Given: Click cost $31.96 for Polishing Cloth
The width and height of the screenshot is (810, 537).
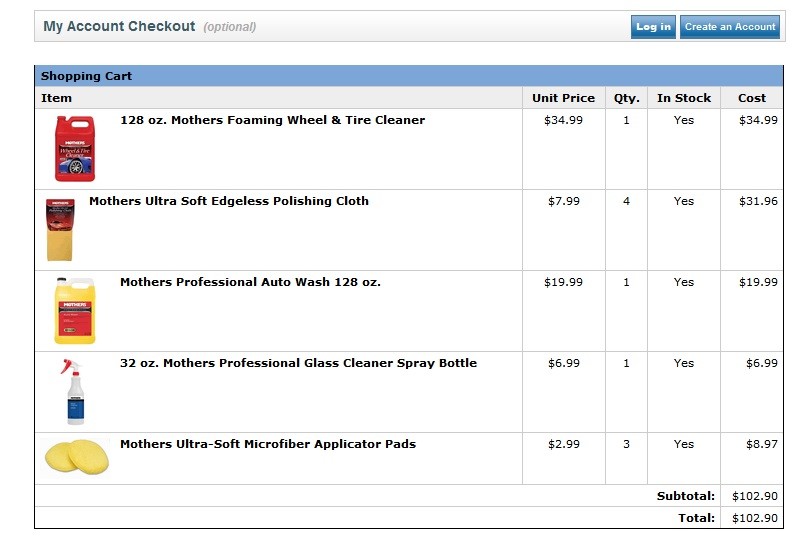Looking at the screenshot, I should coord(758,201).
